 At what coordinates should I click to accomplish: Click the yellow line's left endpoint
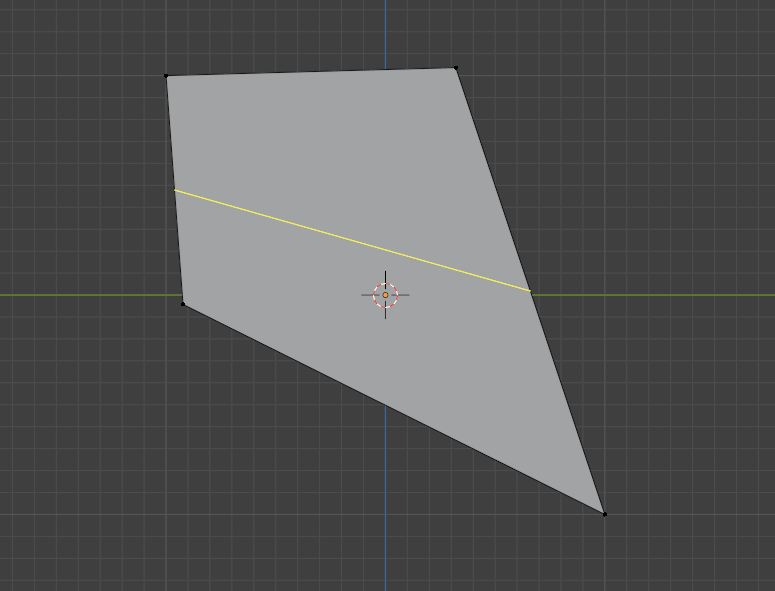174,190
